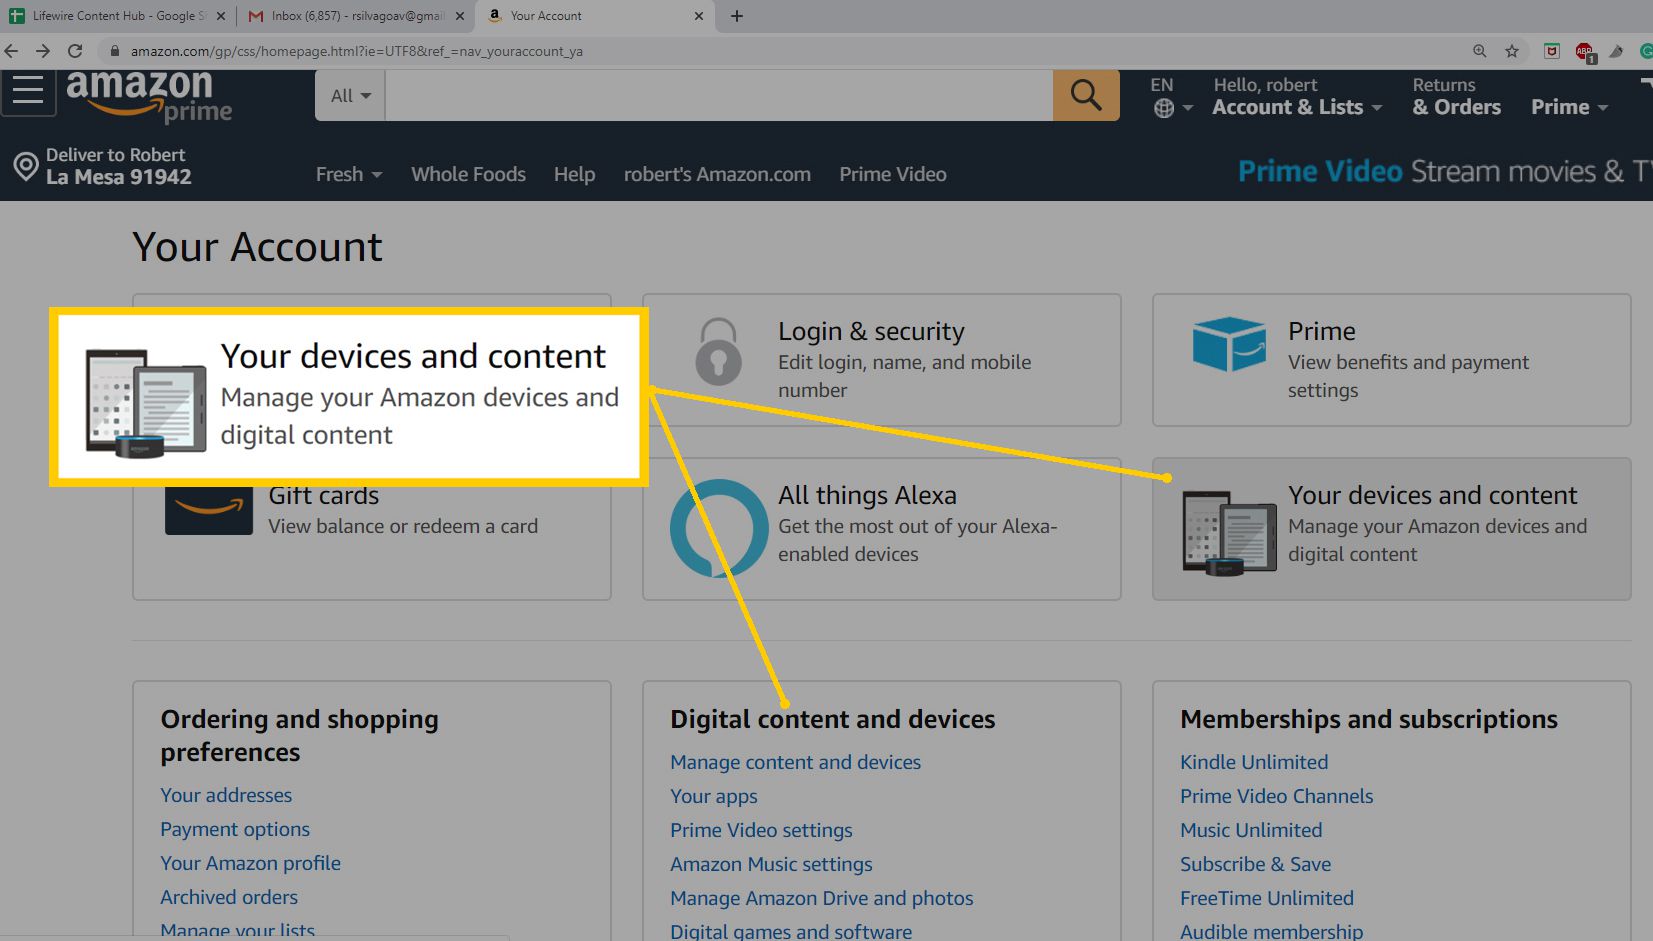The height and width of the screenshot is (941, 1653).
Task: Click the Pocket extension icon
Action: (x=1552, y=51)
